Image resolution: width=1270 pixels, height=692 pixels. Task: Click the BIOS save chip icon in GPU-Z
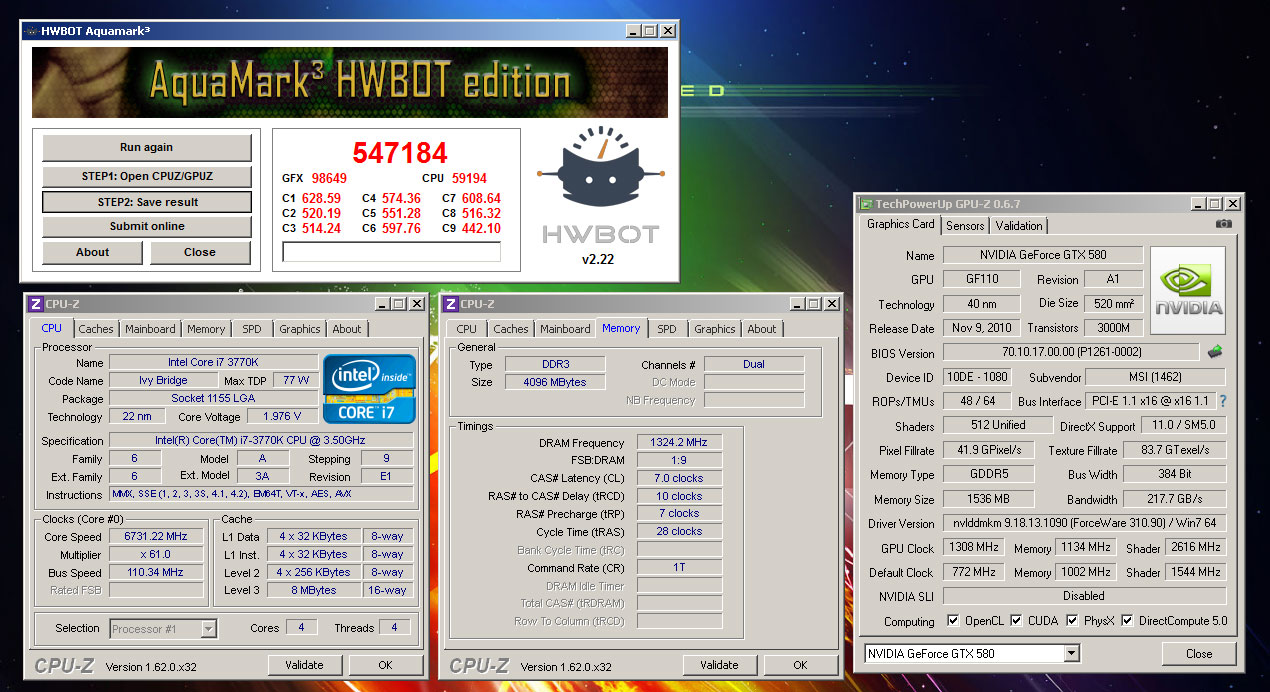click(x=1215, y=351)
